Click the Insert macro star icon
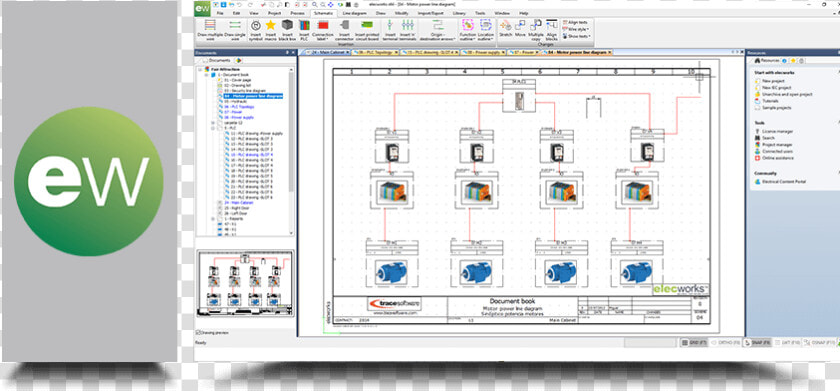The width and height of the screenshot is (840, 391). [x=271, y=30]
